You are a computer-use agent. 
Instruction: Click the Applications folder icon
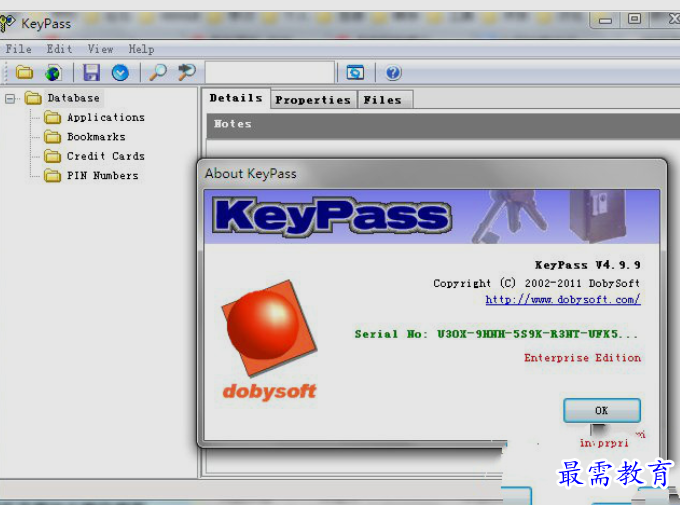tap(52, 117)
